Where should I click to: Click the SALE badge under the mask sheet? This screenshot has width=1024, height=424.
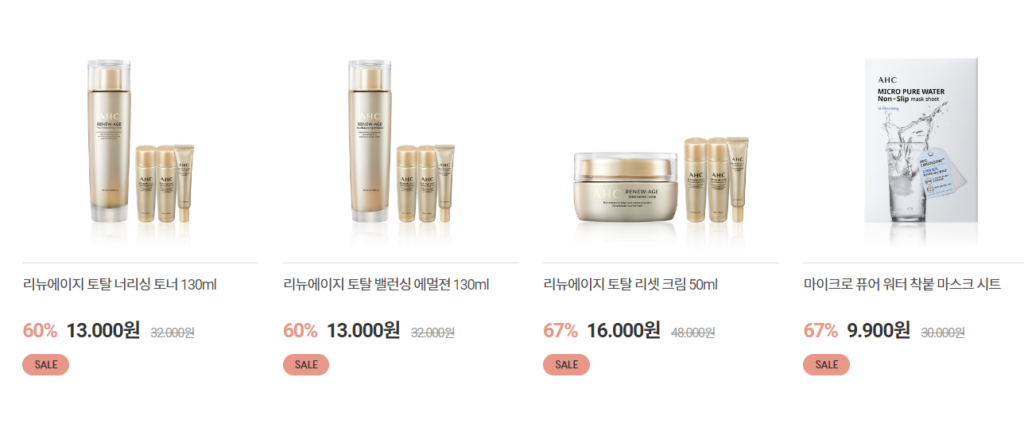point(826,365)
